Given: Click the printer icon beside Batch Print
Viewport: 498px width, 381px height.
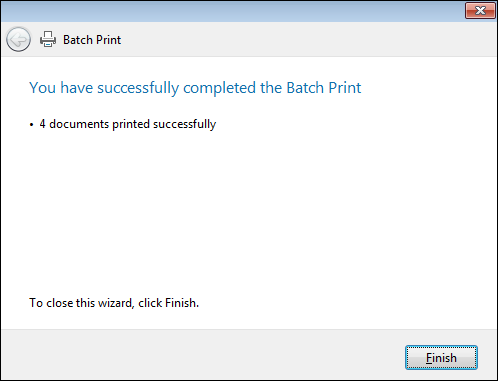Looking at the screenshot, I should click(x=48, y=39).
